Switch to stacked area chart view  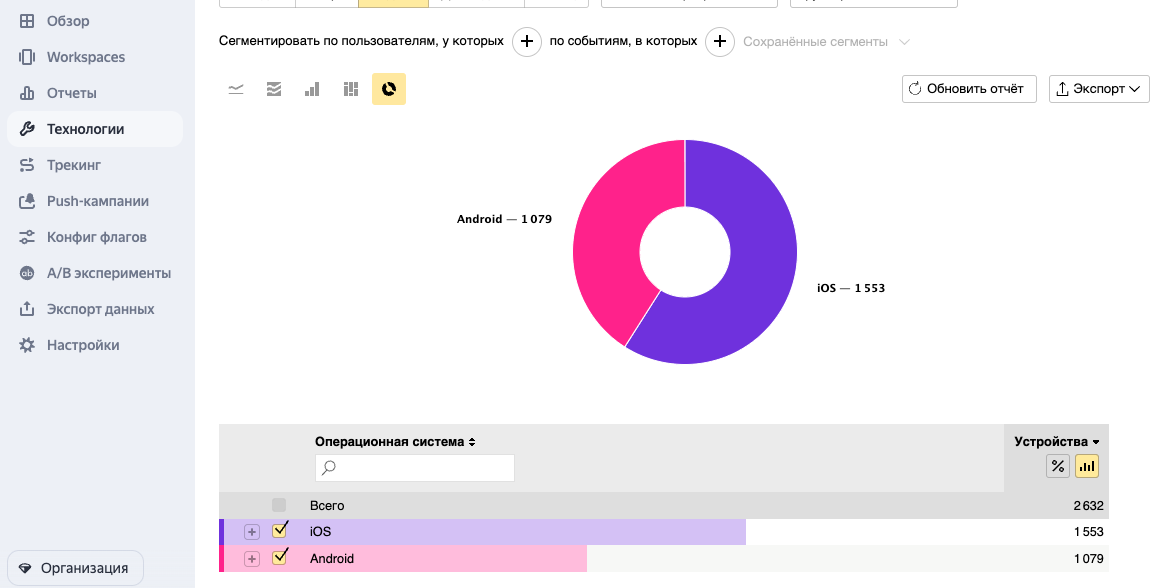pyautogui.click(x=274, y=89)
